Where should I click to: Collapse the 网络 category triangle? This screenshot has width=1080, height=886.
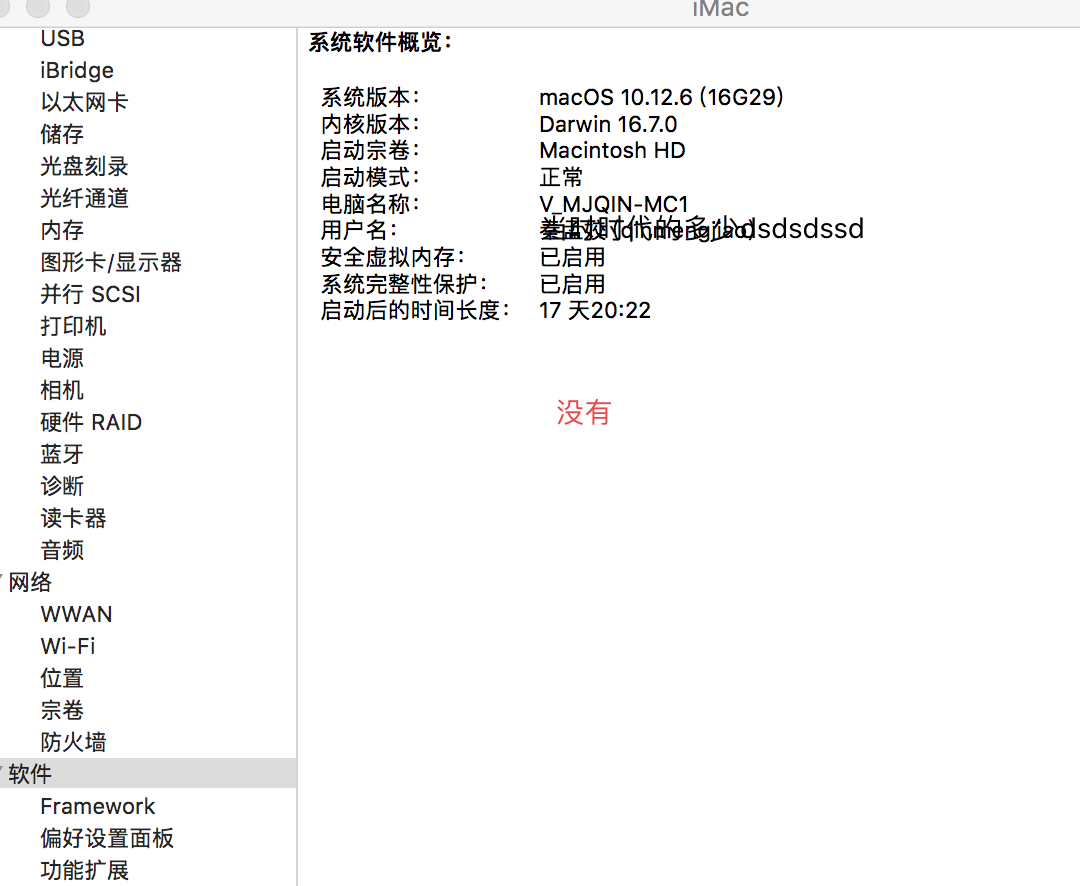(x=2, y=579)
